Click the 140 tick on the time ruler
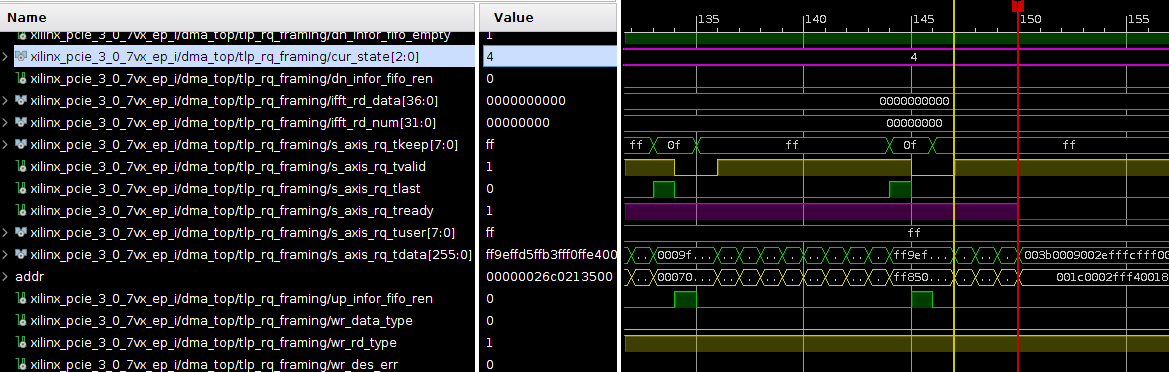 [816, 19]
